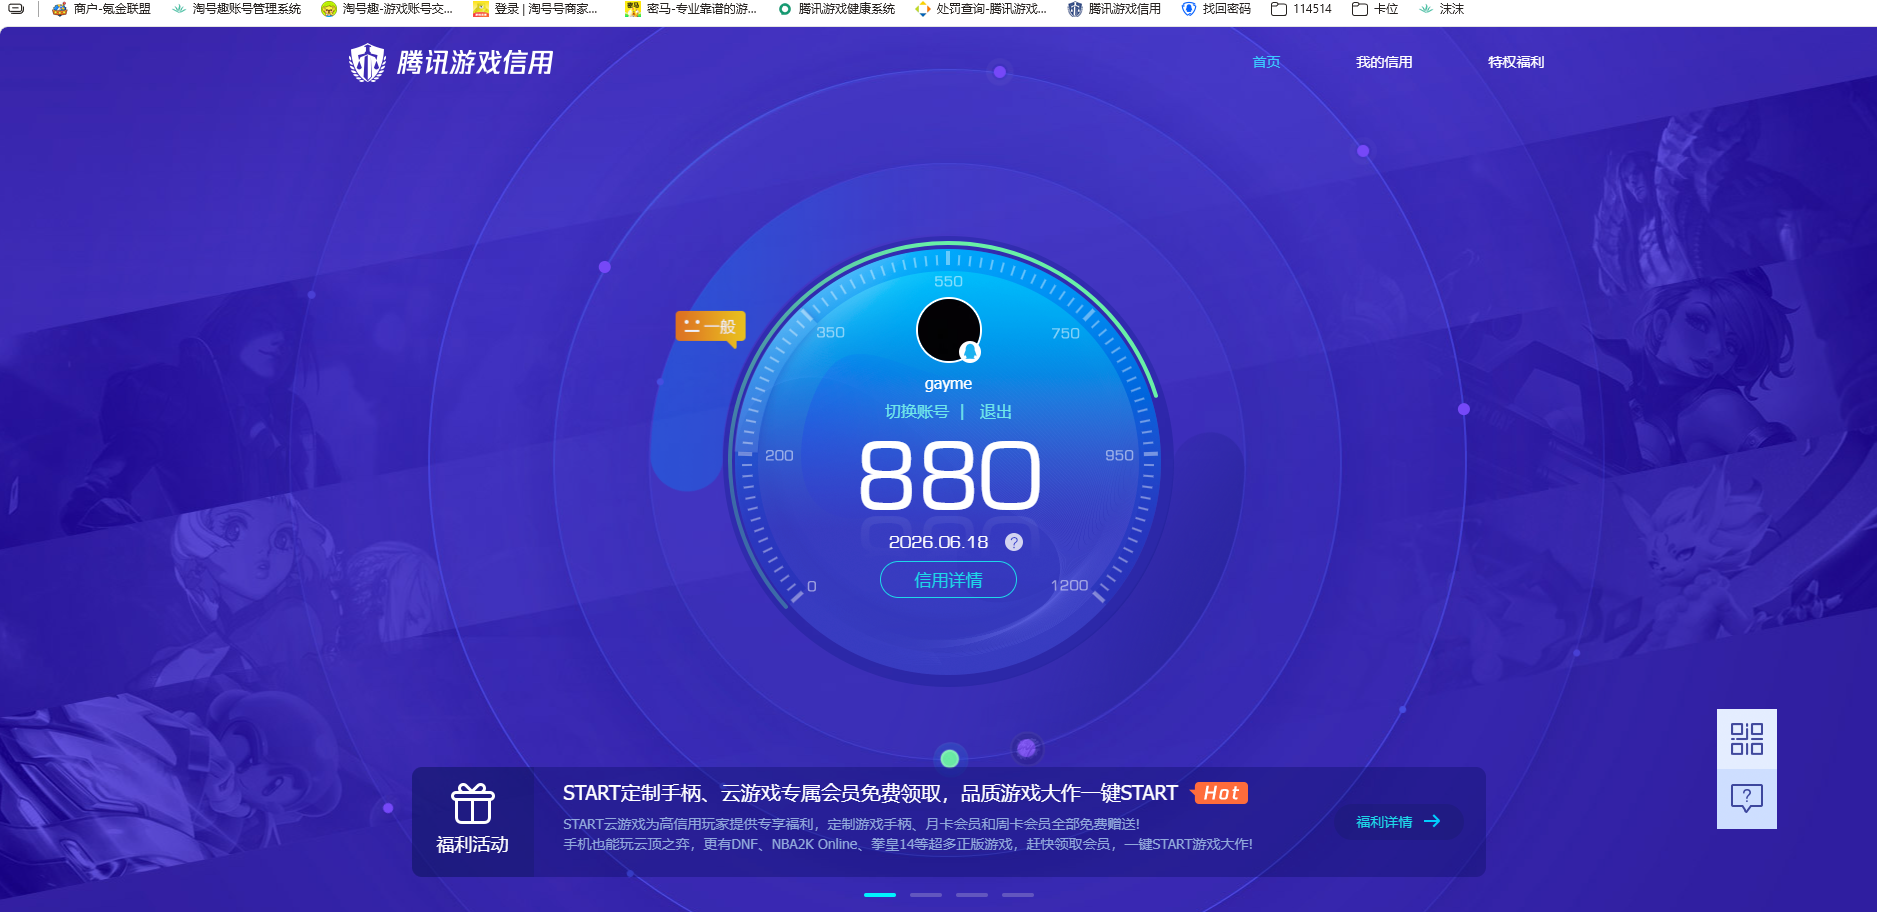Click the green dot on the orbit ring

[950, 758]
